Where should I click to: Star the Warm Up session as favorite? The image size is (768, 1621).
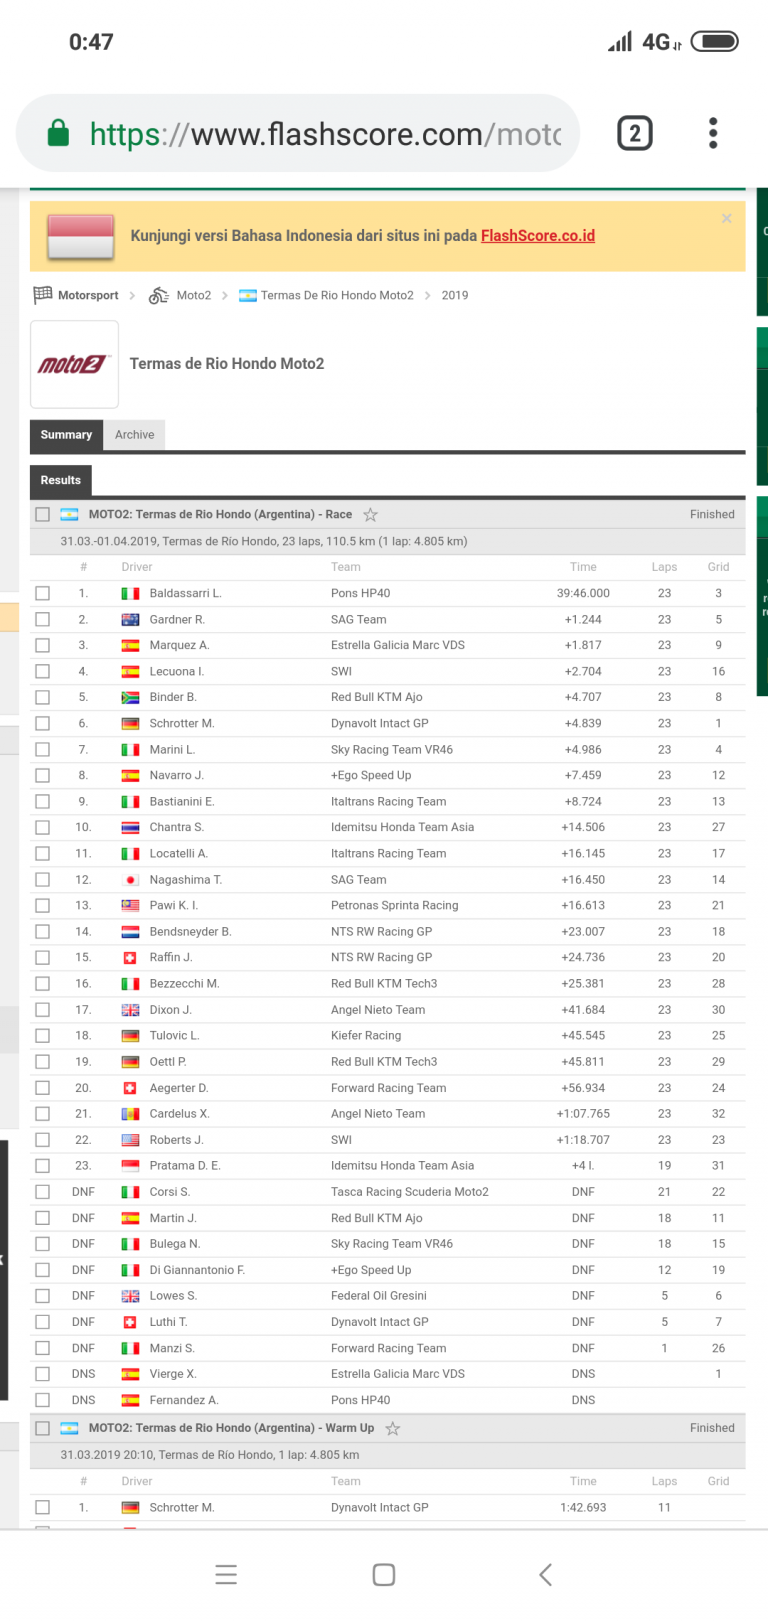[x=393, y=1429]
